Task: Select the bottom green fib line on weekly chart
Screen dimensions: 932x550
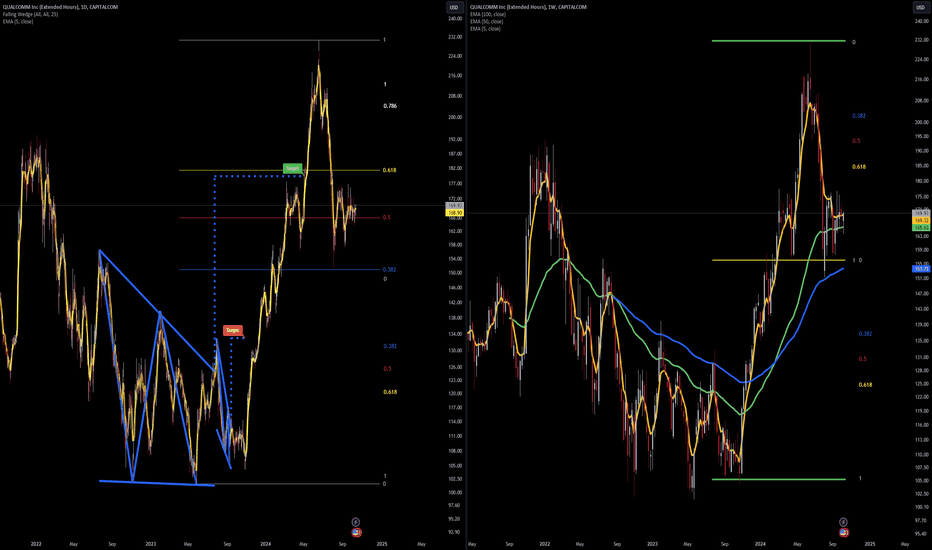Action: pyautogui.click(x=779, y=479)
